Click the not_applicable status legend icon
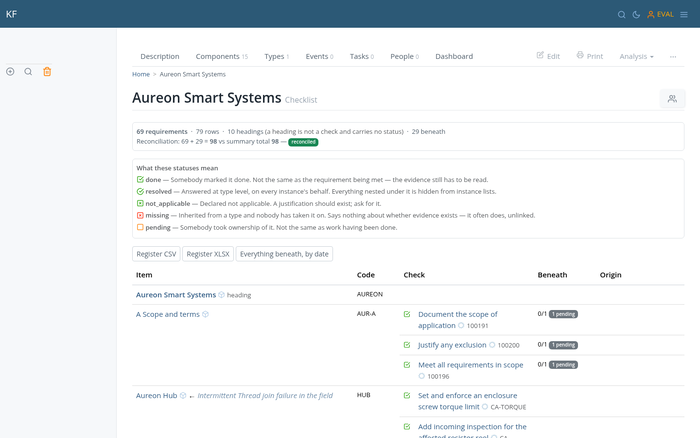This screenshot has width=700, height=438. click(x=140, y=204)
